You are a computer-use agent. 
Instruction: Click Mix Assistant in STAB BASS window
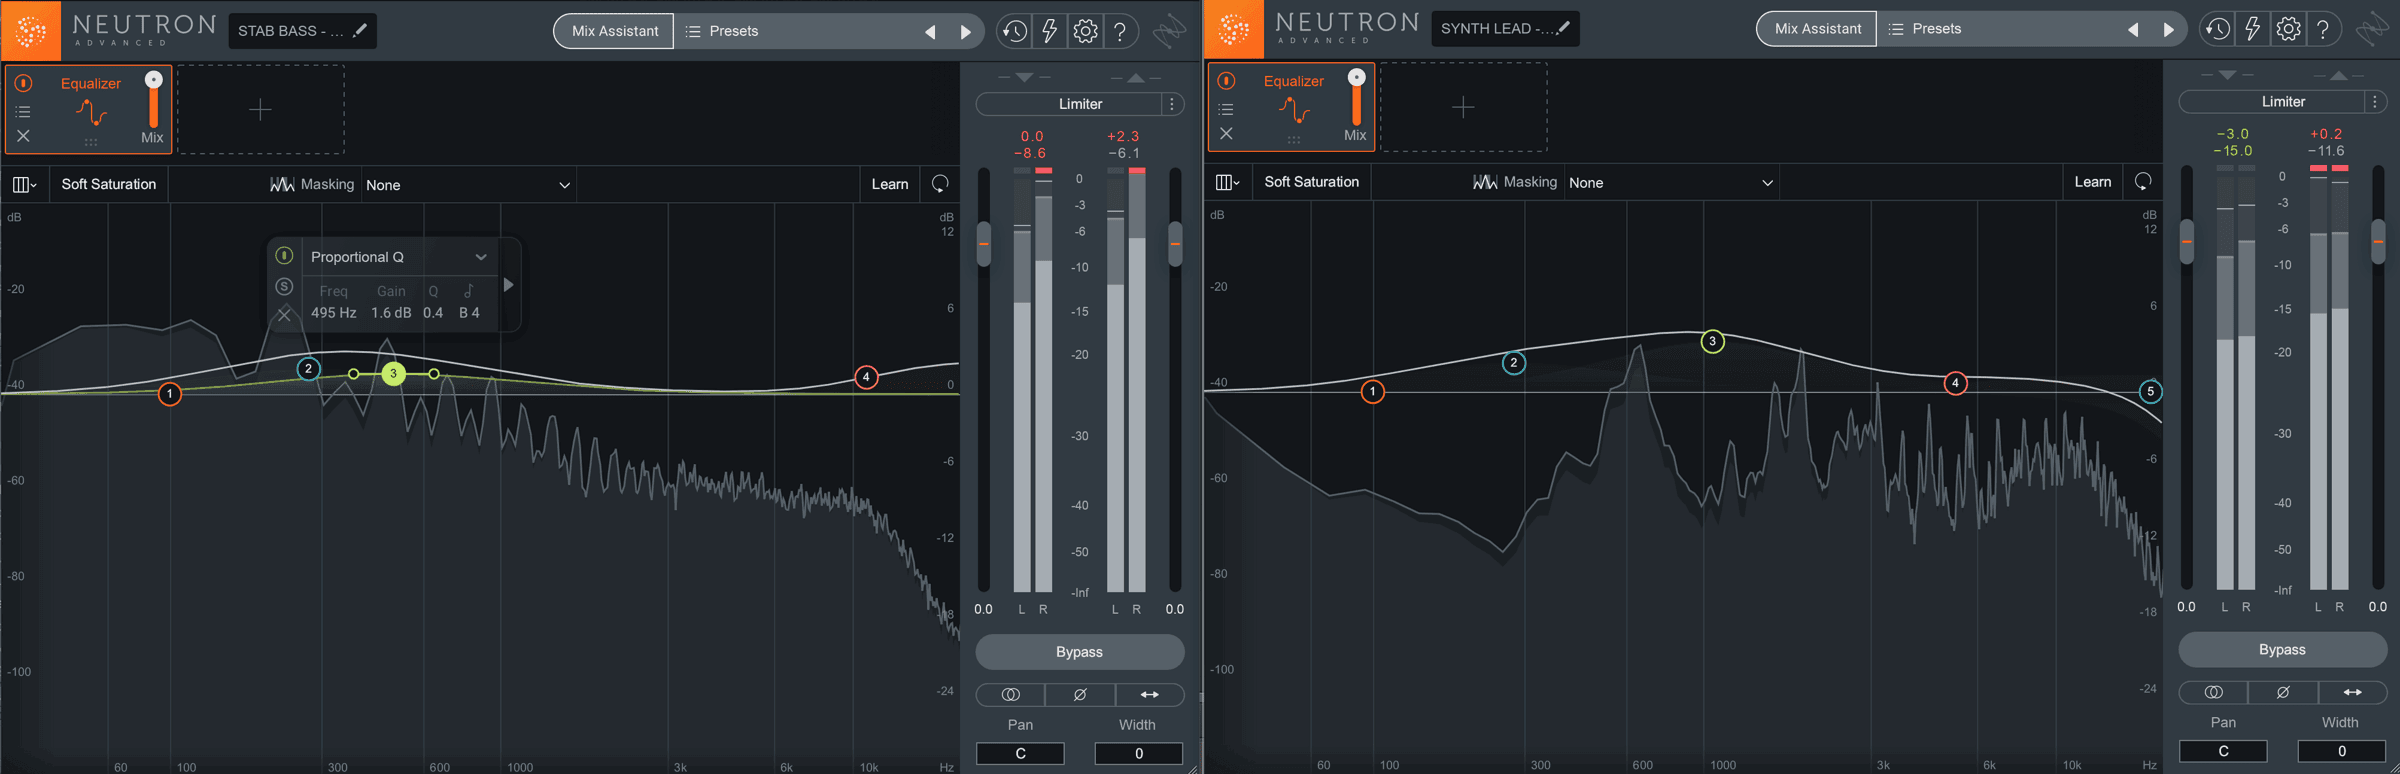coord(614,31)
